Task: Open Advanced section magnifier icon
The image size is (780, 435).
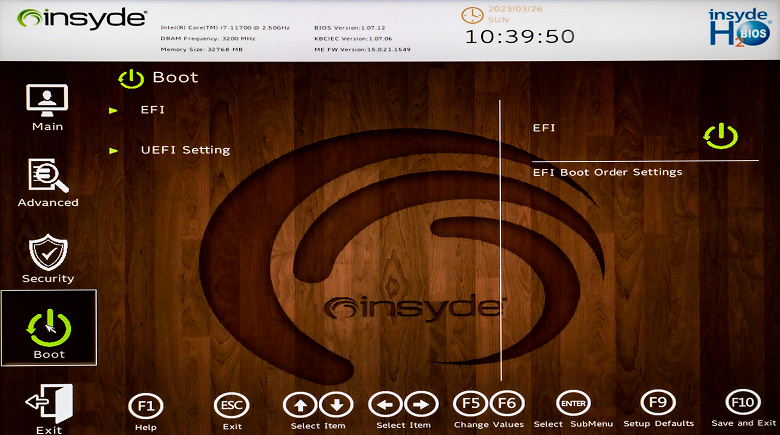Action: point(48,175)
